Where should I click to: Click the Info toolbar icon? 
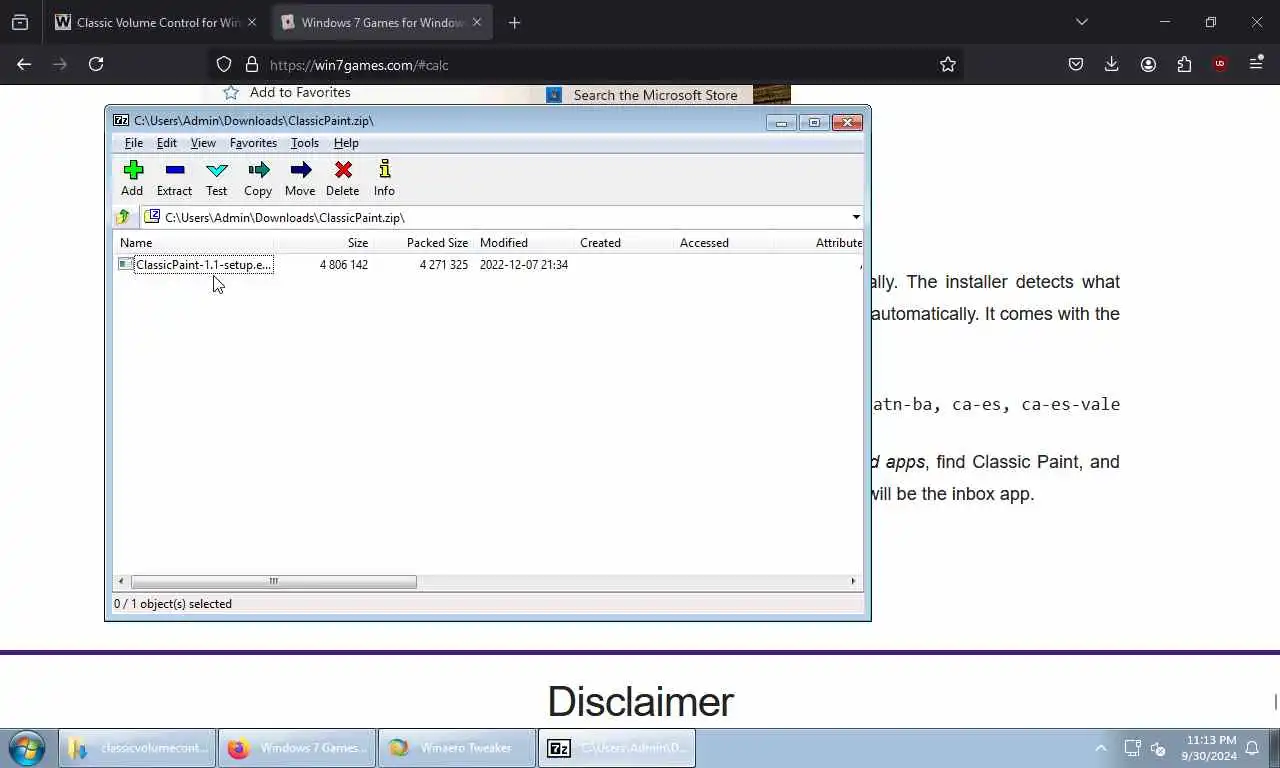pos(384,178)
